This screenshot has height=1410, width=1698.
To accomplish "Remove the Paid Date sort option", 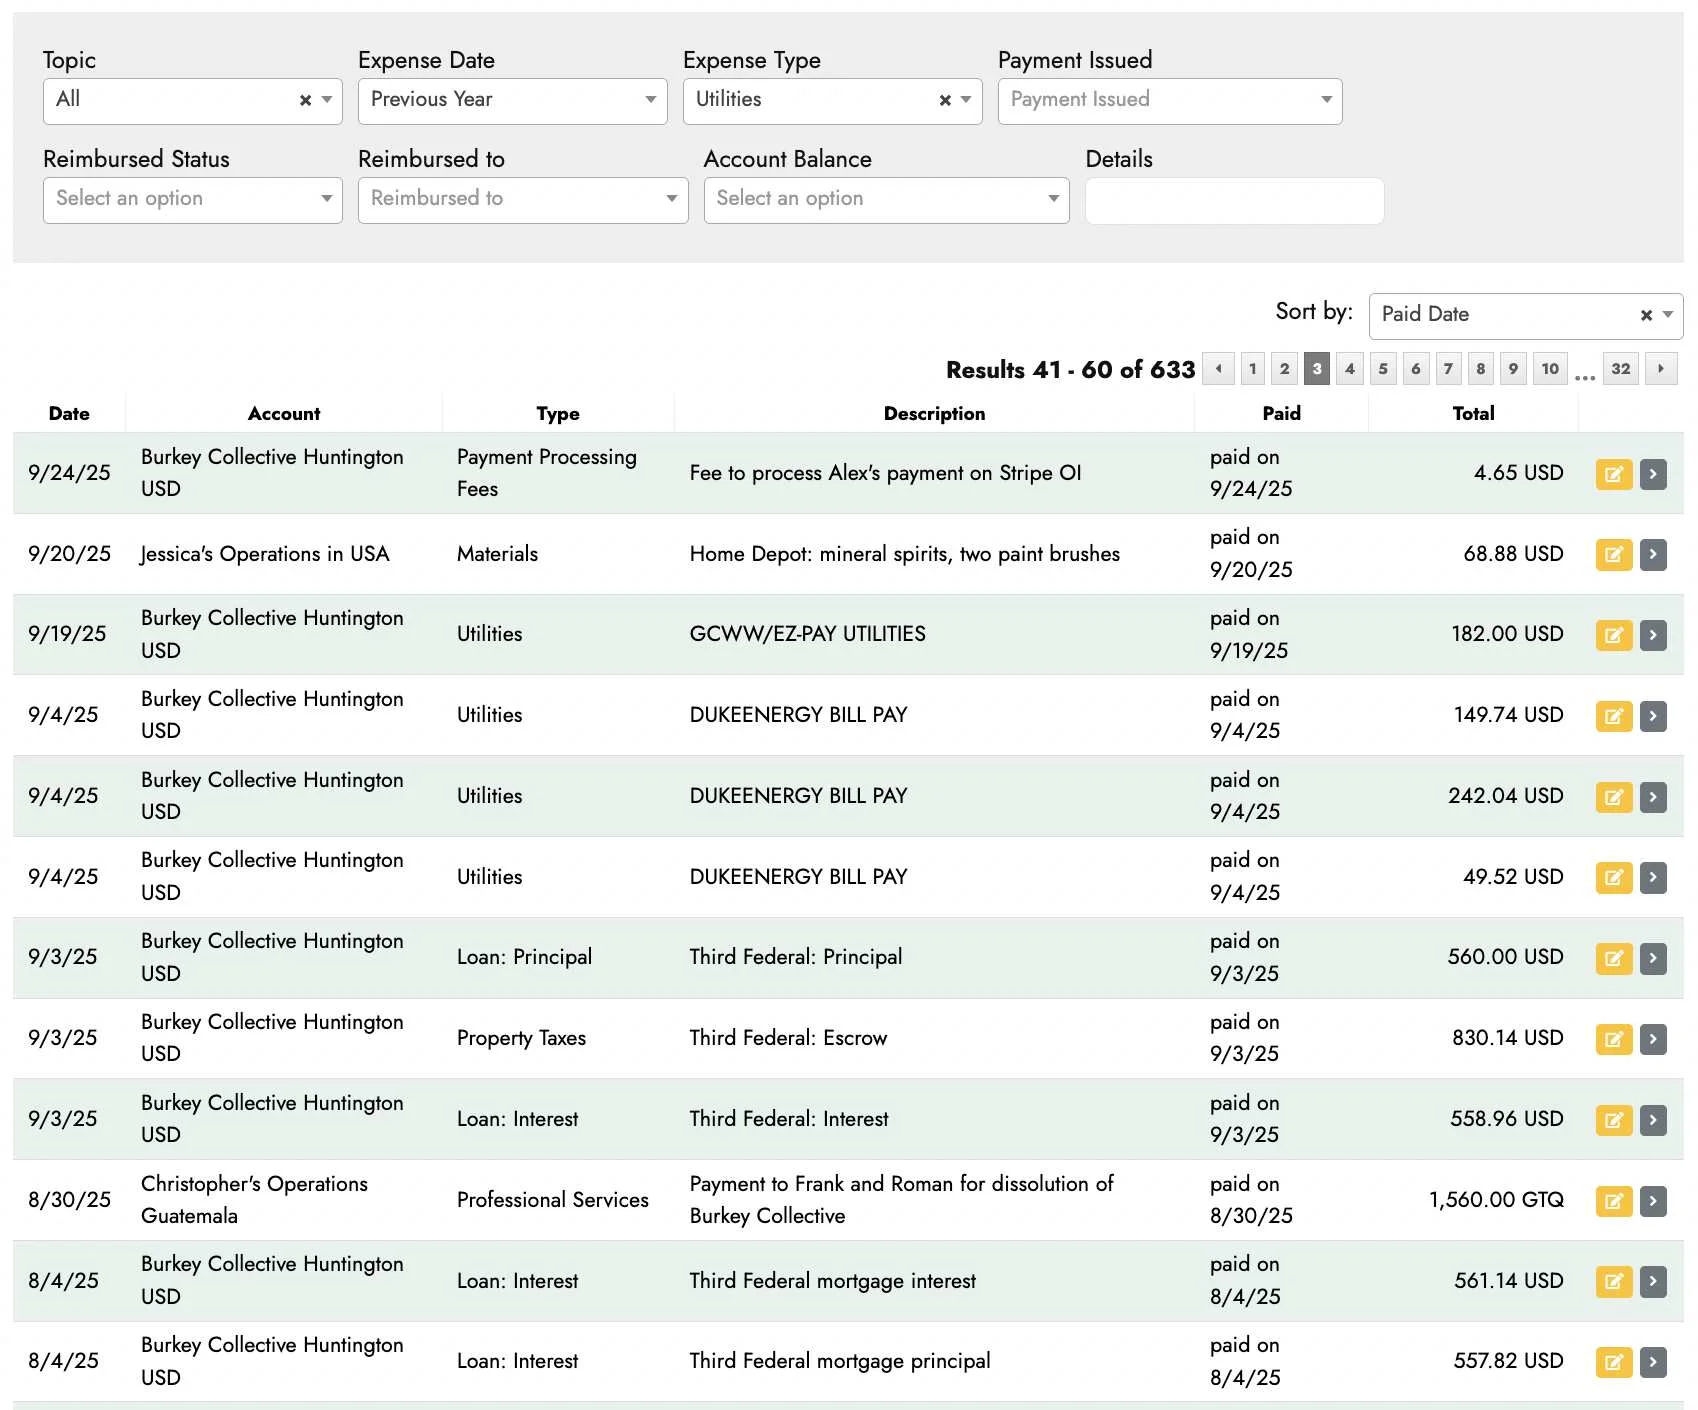I will 1645,316.
